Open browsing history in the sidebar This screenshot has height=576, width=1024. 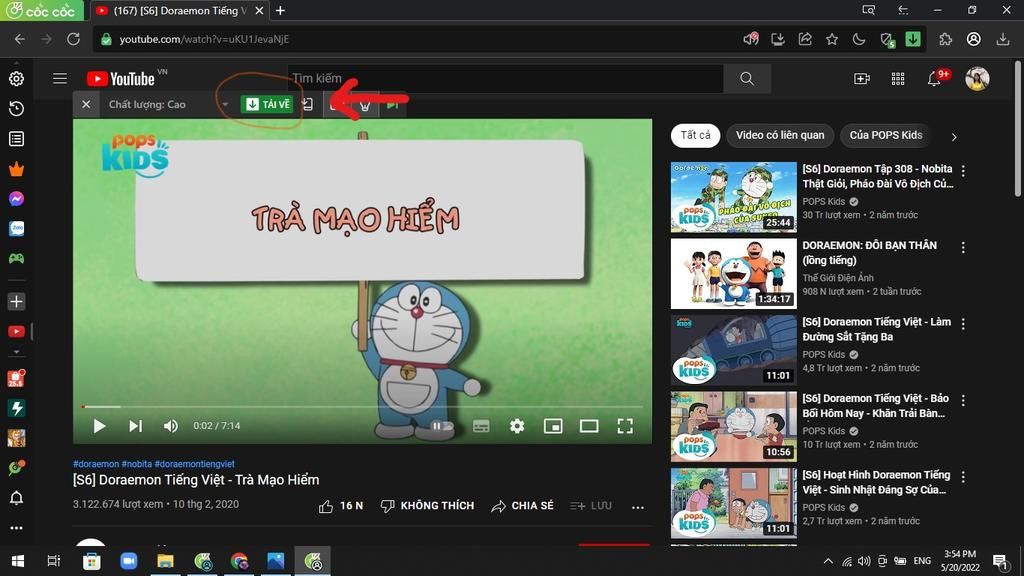16,108
